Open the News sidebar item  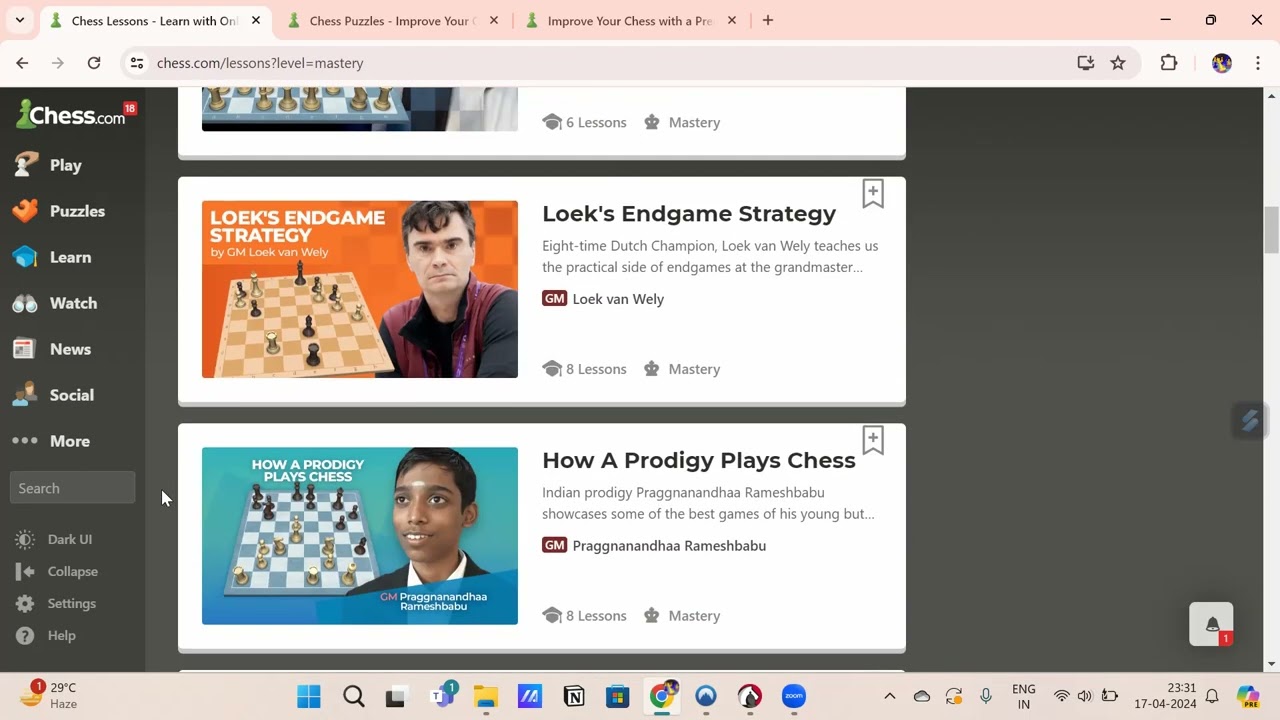pyautogui.click(x=72, y=349)
